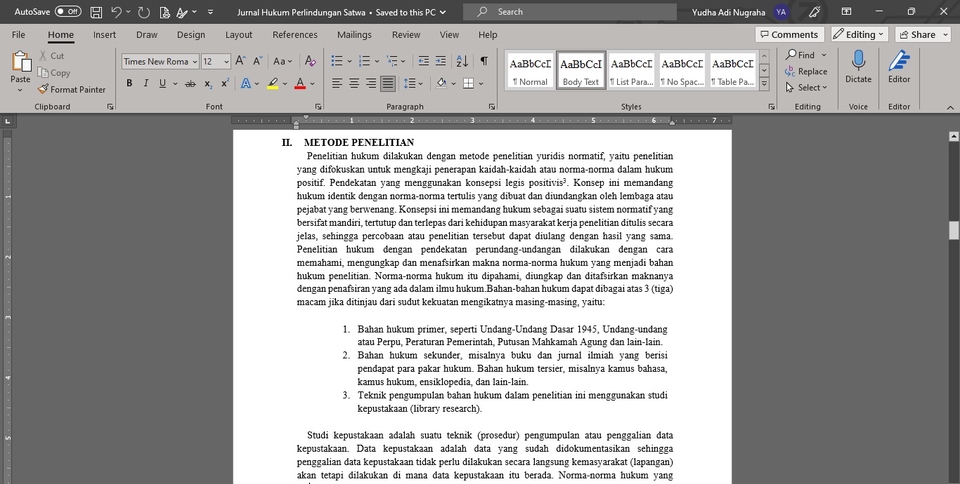This screenshot has width=960, height=484.
Task: Toggle Bold formatting
Action: 129,84
